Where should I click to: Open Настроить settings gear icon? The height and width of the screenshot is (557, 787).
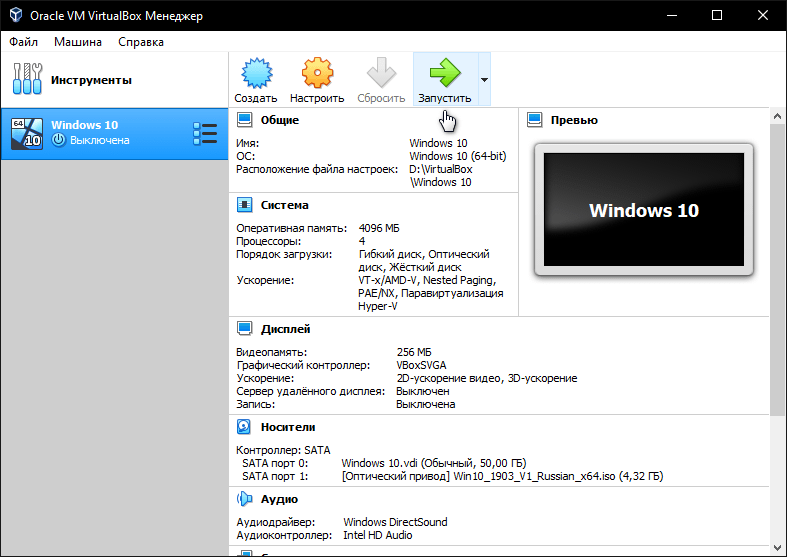coord(317,73)
